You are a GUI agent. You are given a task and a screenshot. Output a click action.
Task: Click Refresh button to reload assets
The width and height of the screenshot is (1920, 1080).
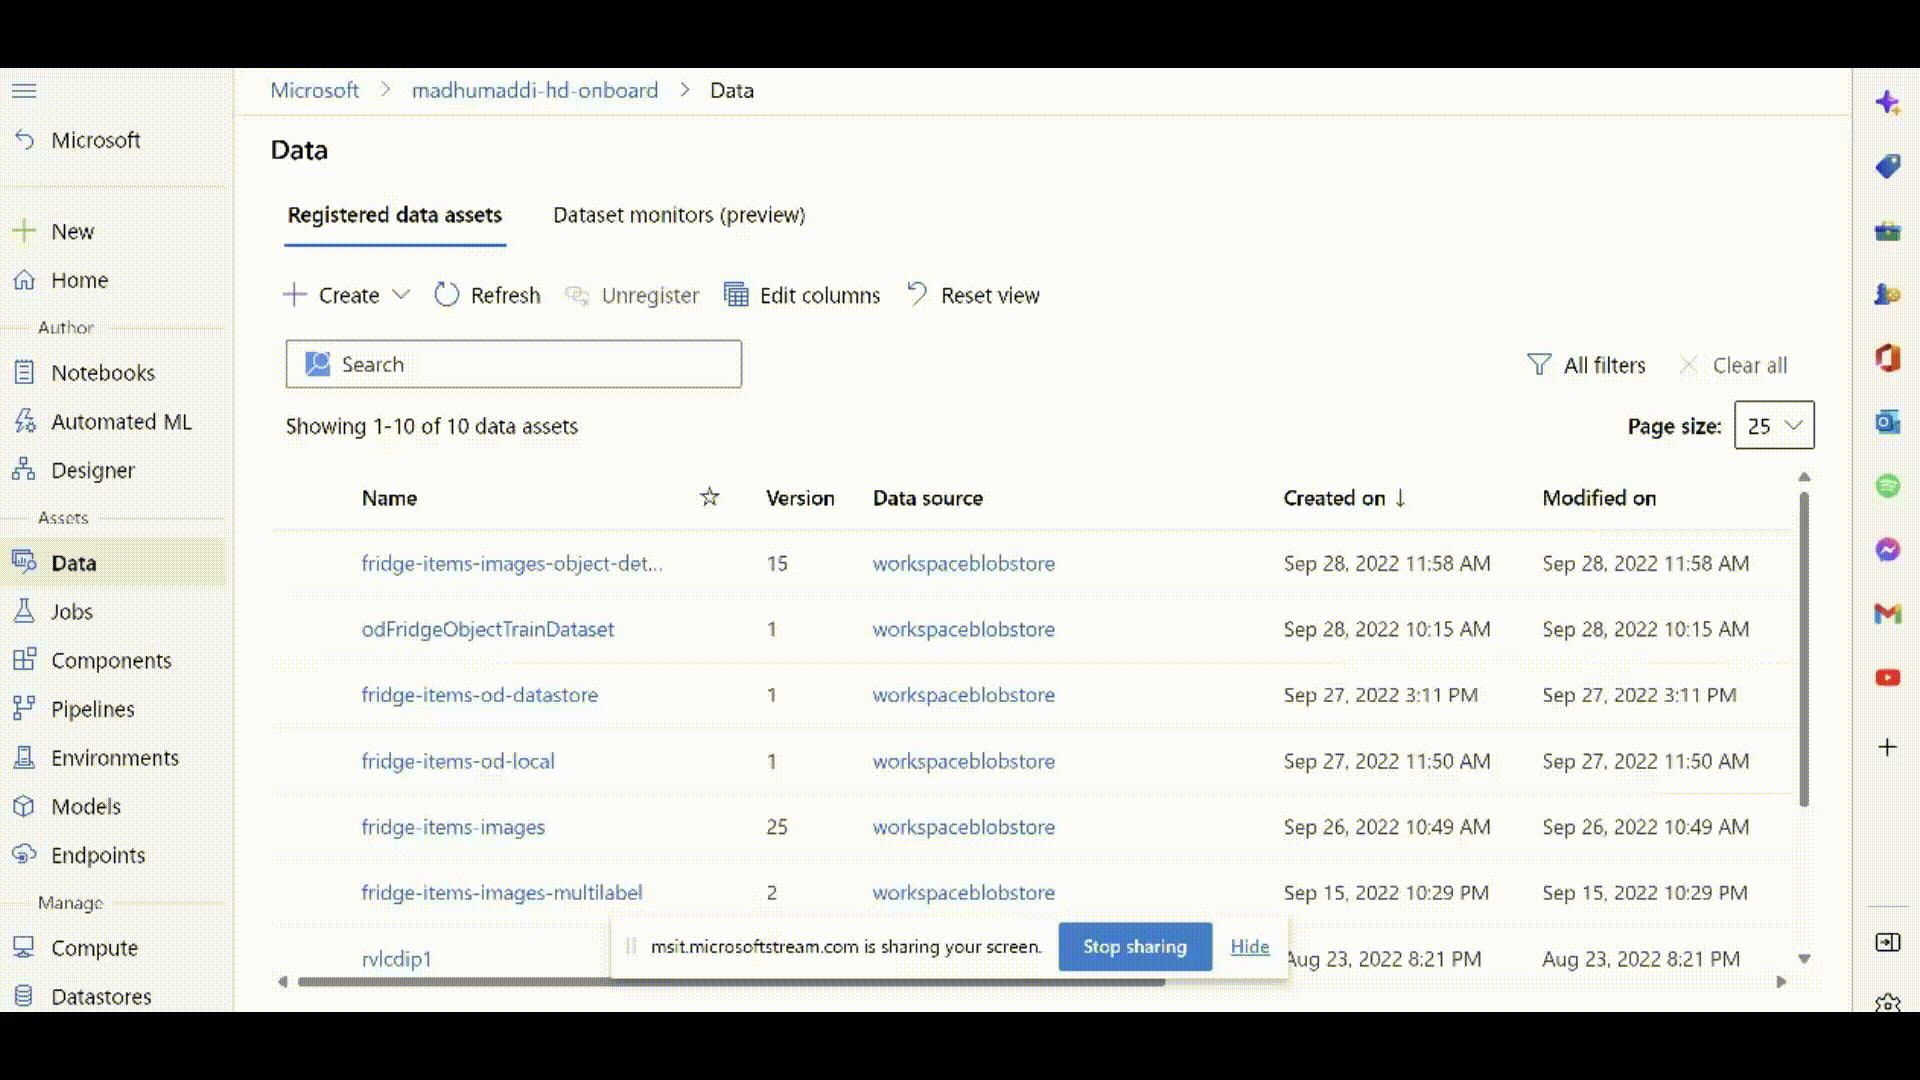(x=487, y=294)
